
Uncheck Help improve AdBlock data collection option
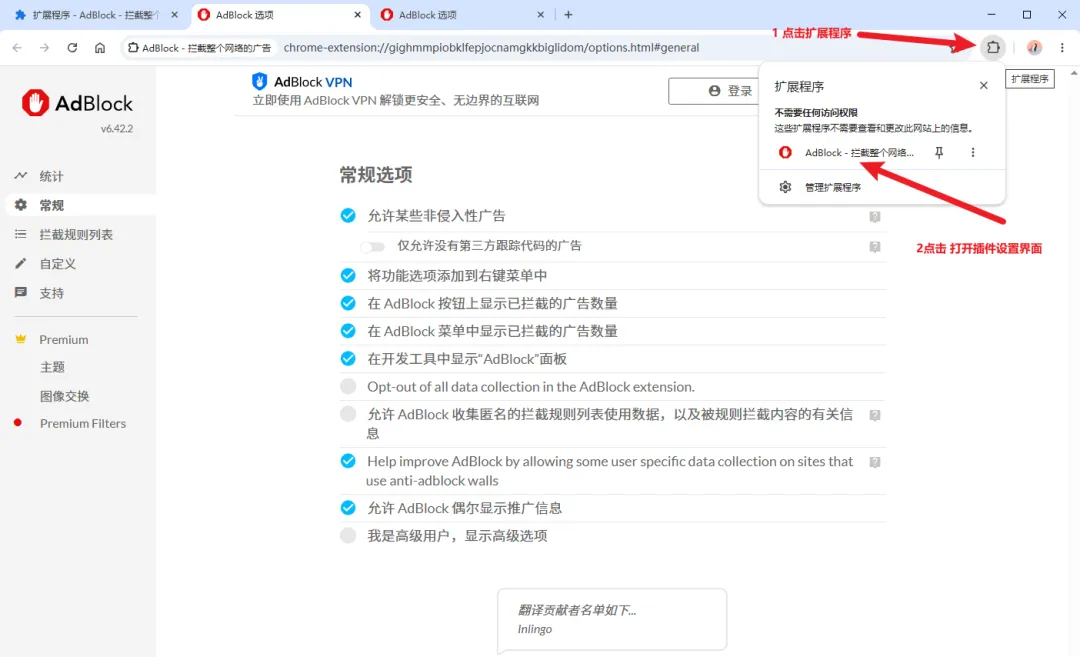point(348,461)
